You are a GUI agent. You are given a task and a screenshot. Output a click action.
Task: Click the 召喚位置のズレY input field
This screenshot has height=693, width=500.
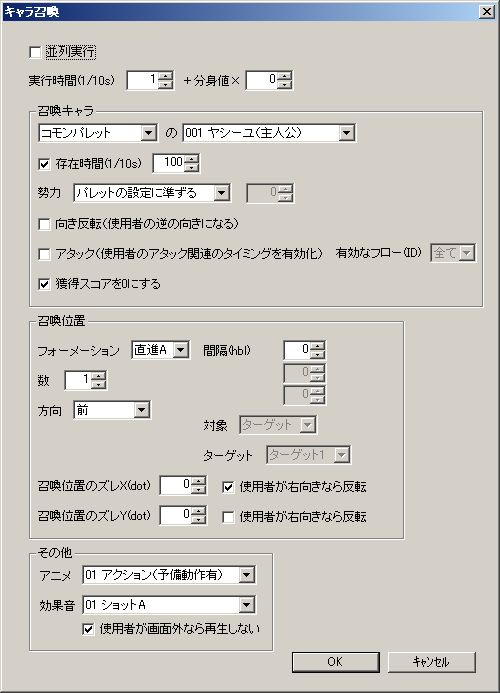(176, 515)
